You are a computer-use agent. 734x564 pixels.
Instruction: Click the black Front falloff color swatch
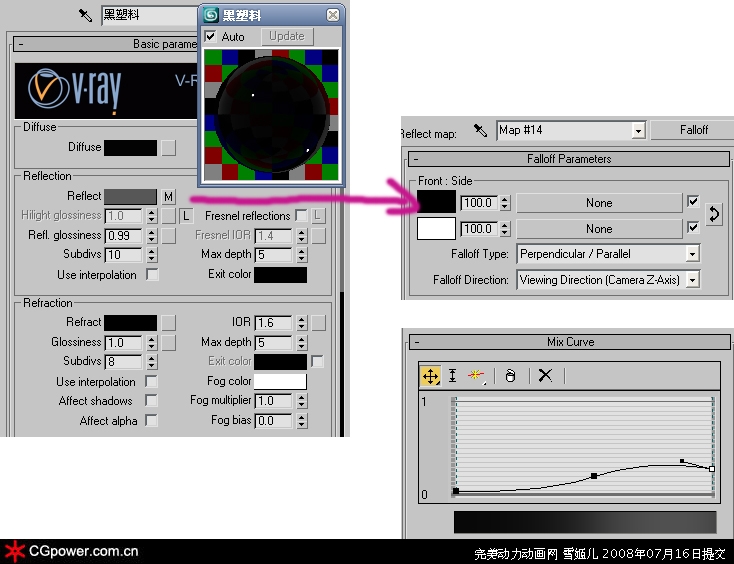(x=436, y=202)
